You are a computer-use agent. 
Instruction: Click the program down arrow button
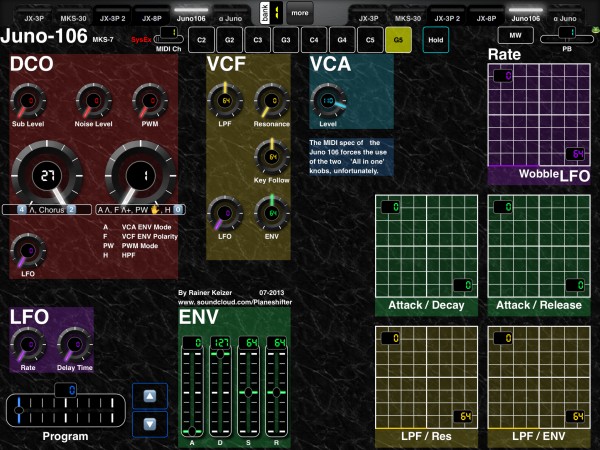tap(150, 424)
